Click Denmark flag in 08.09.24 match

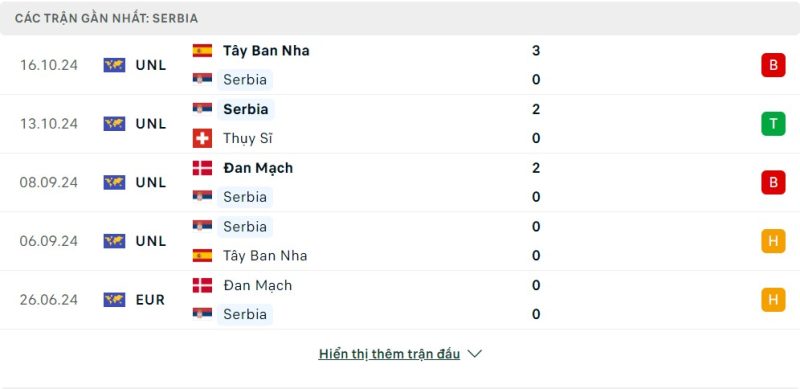coord(202,168)
